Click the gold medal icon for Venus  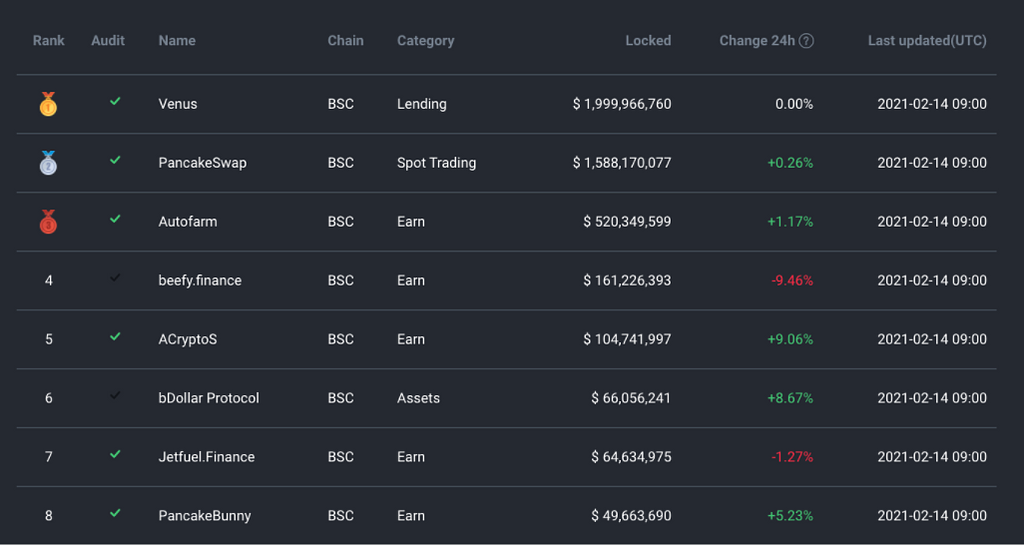48,104
